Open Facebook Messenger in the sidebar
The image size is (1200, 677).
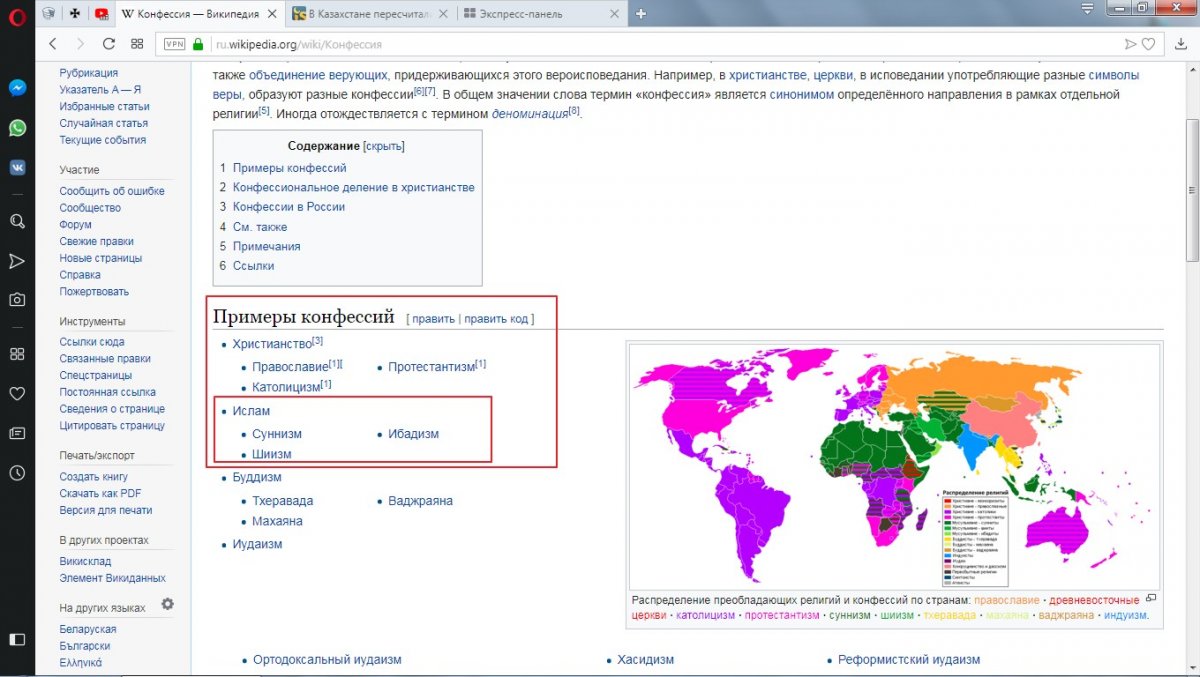click(x=17, y=87)
